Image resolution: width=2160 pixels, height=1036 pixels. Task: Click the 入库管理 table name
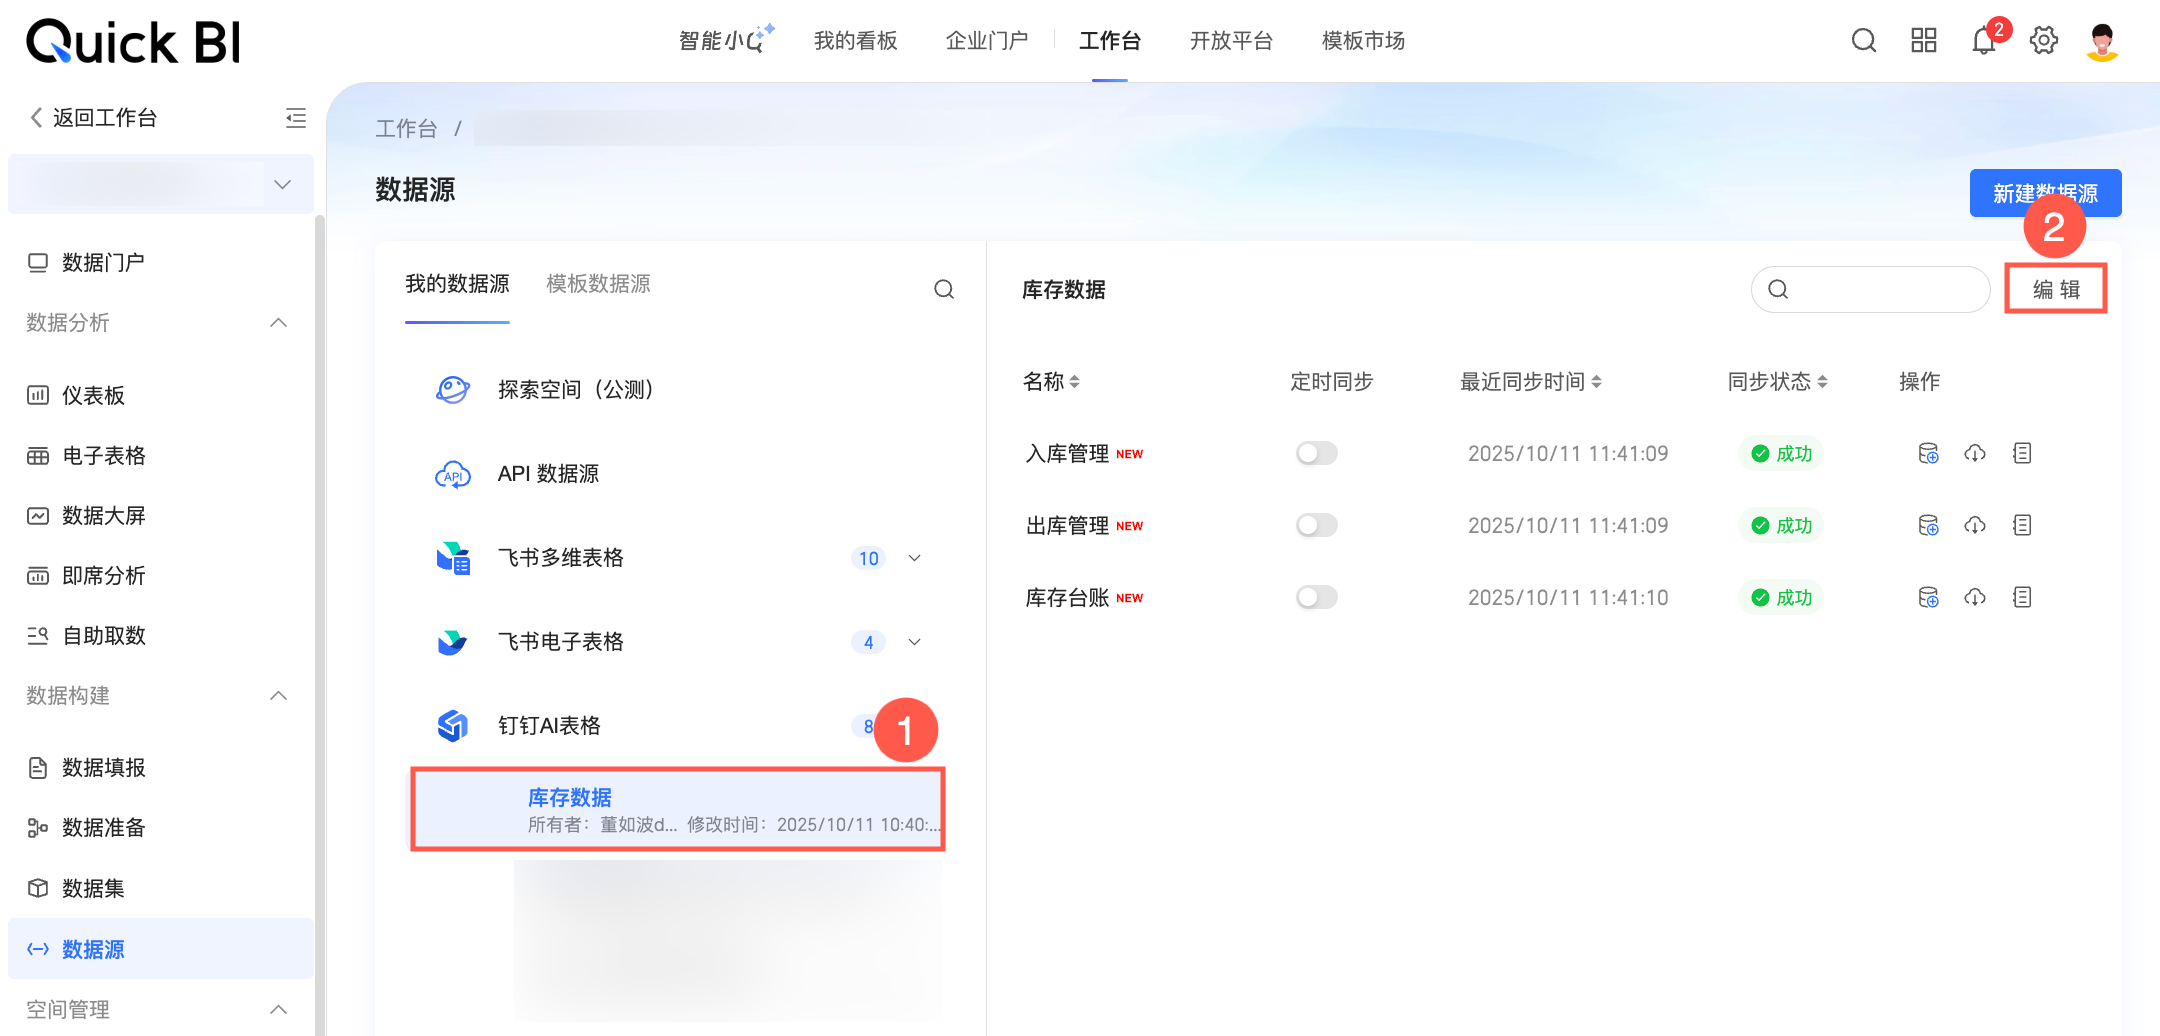pos(1067,454)
